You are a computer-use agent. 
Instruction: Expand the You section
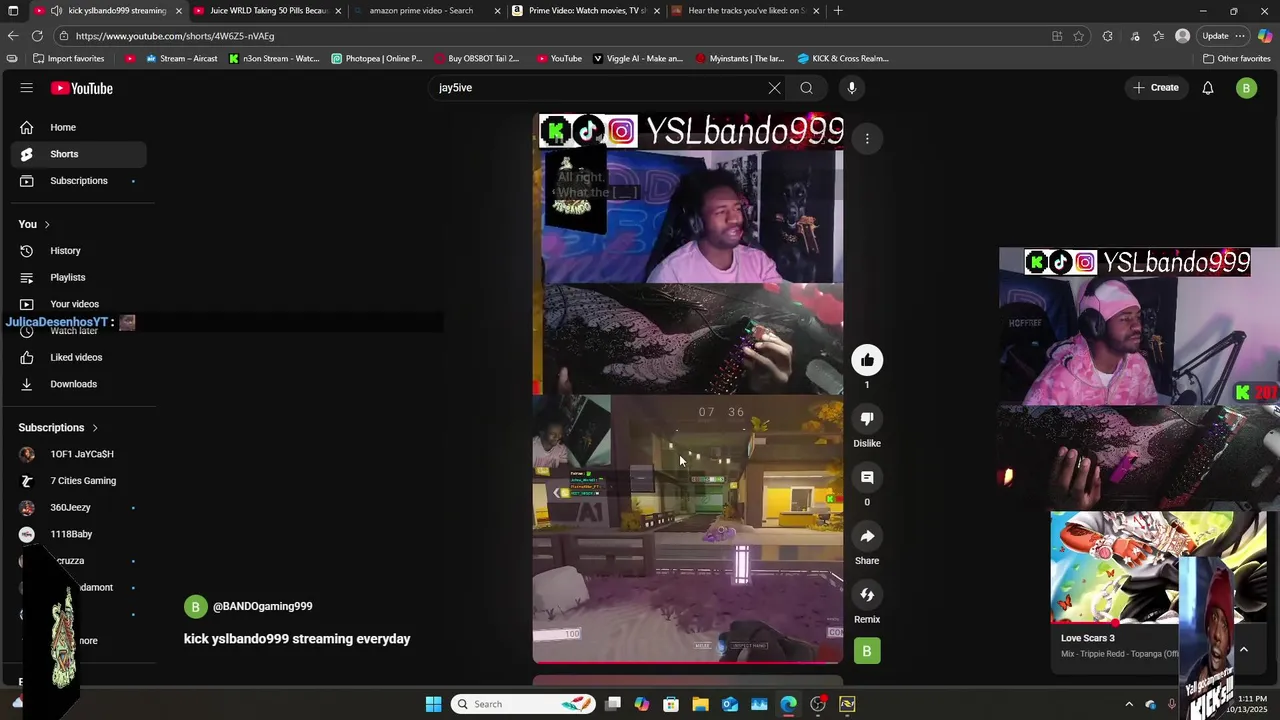pyautogui.click(x=34, y=224)
